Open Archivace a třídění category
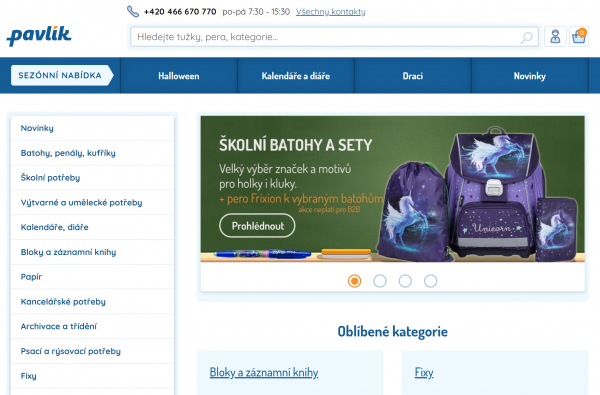Viewport: 600px width, 395px height. (92, 326)
